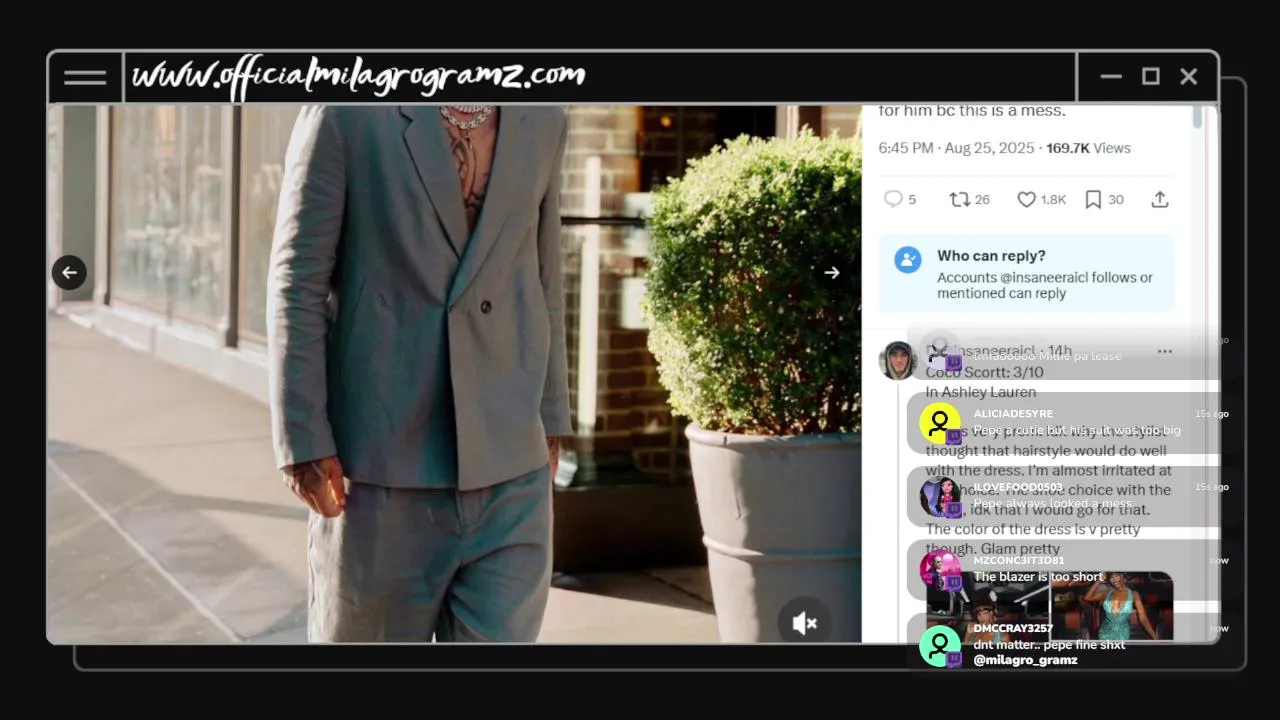The image size is (1280, 720).
Task: Close the overlay browser window
Action: click(1189, 76)
